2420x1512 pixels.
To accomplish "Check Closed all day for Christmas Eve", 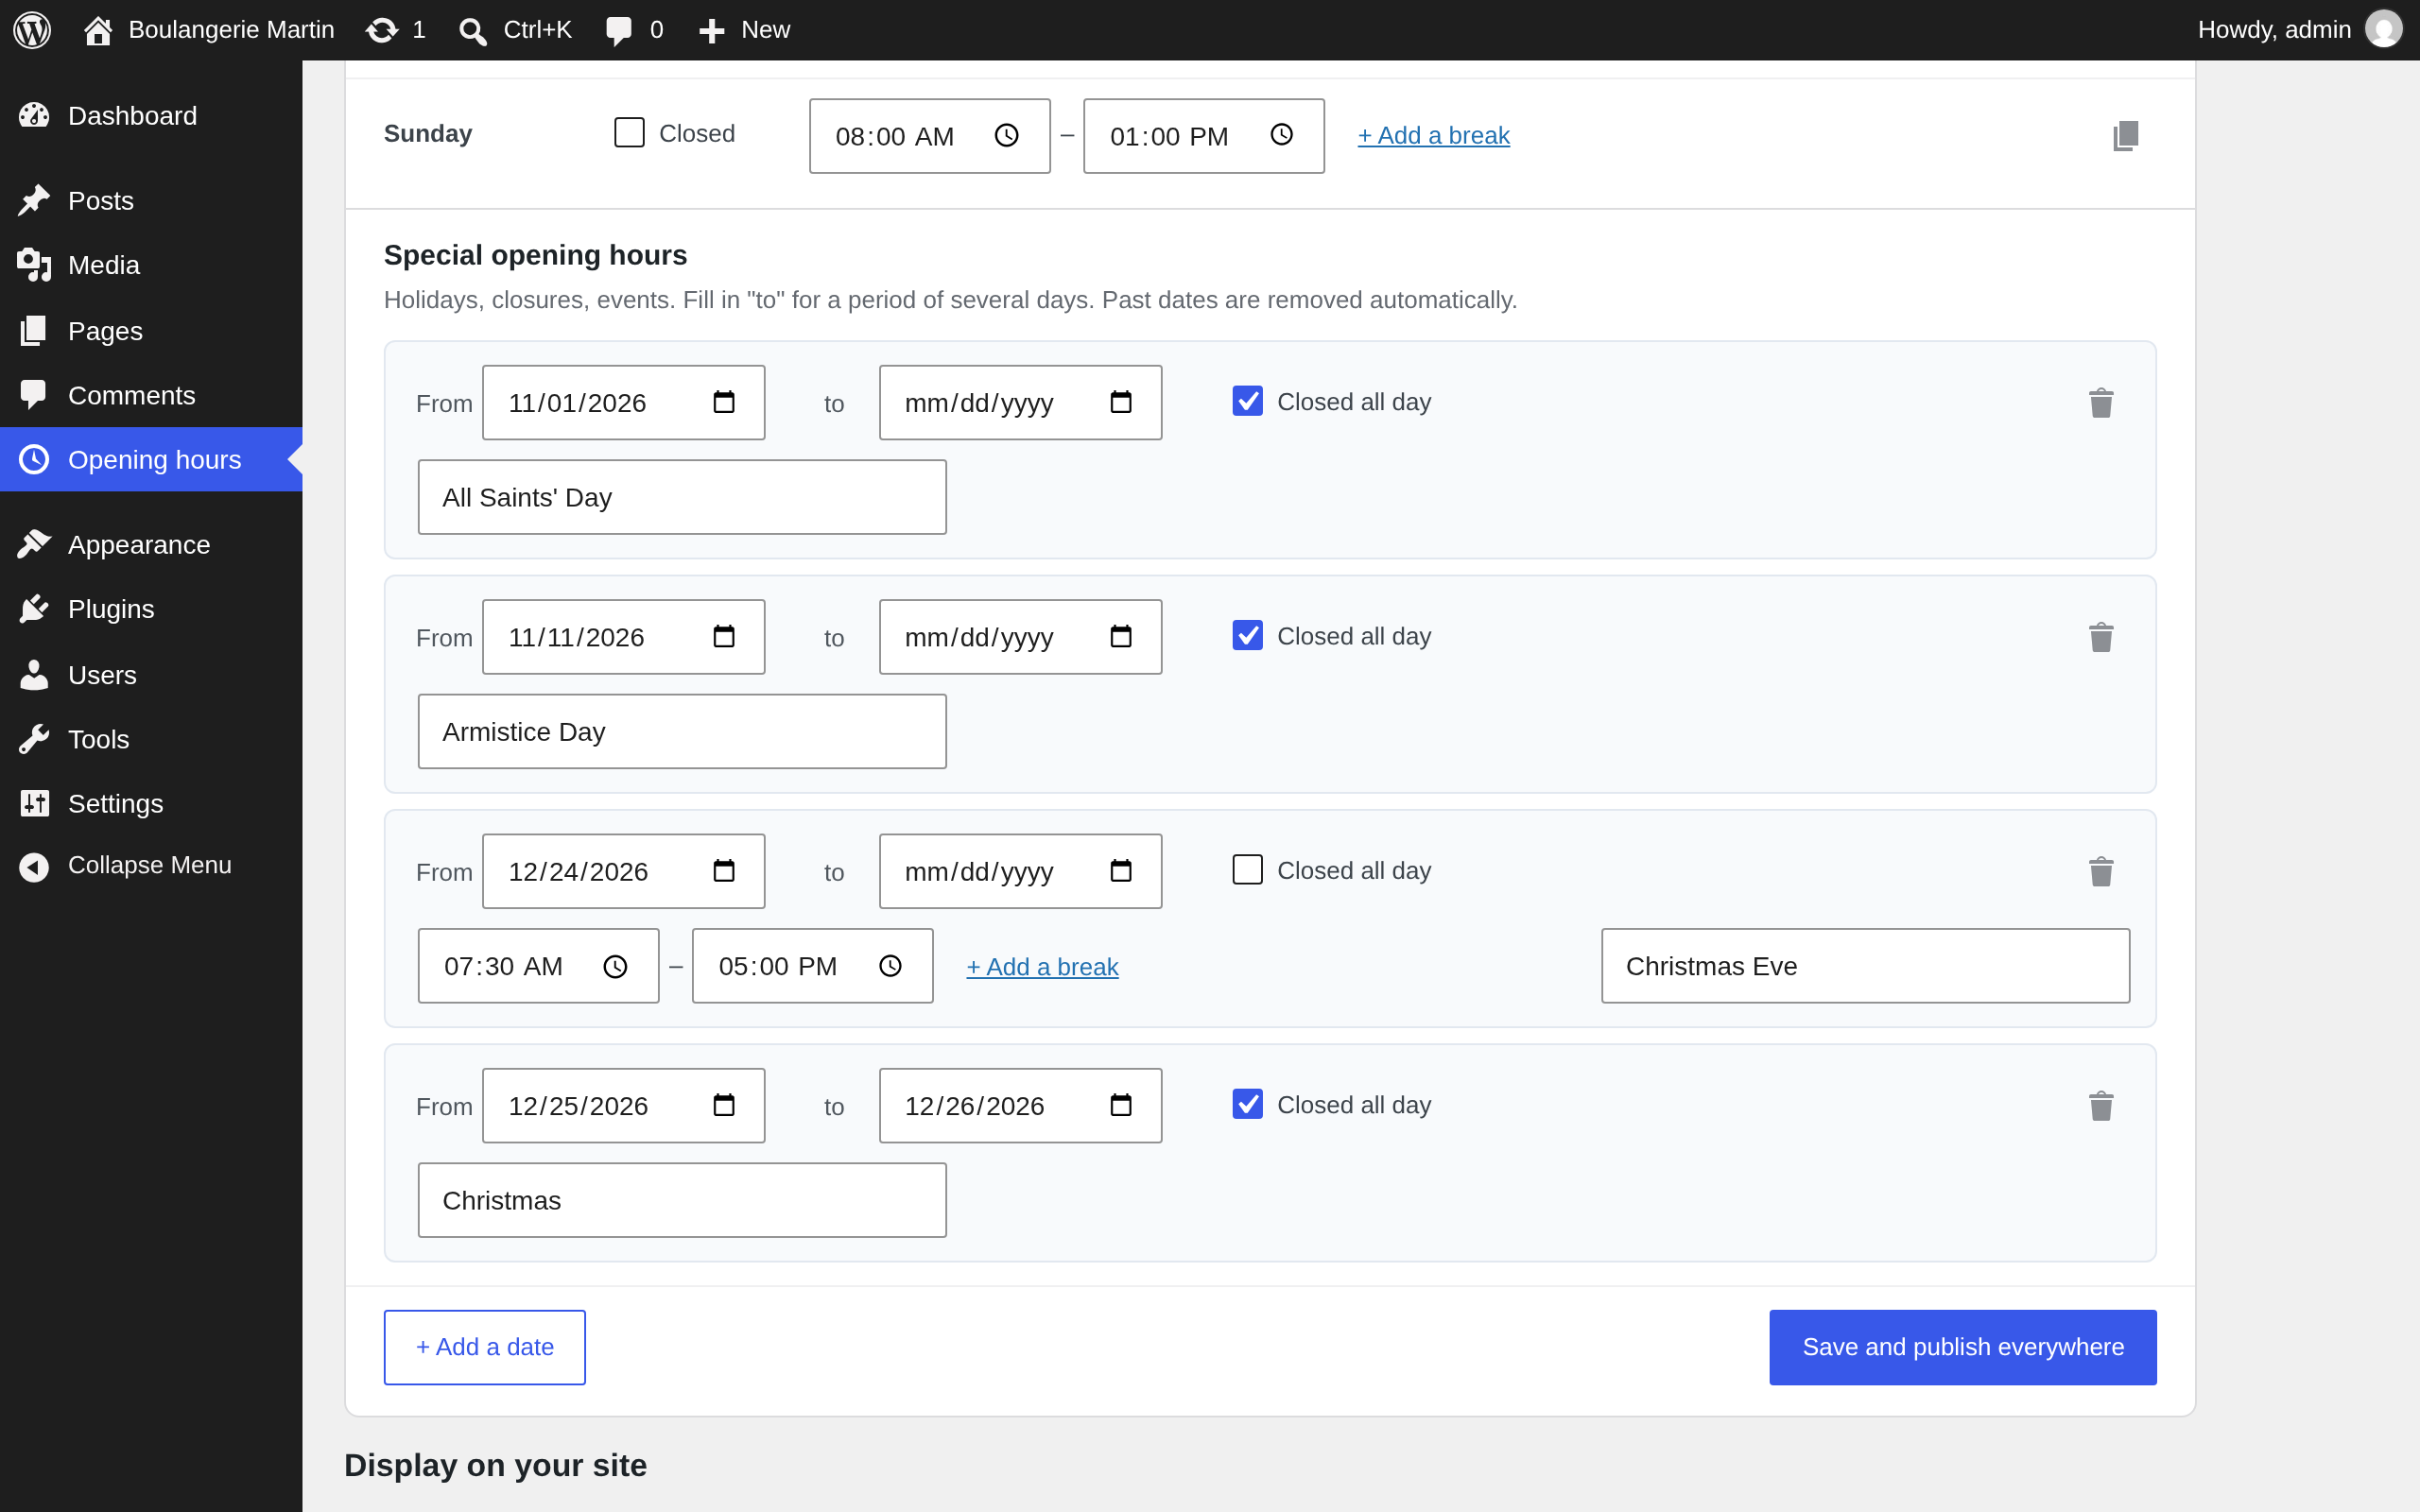I will (1247, 869).
